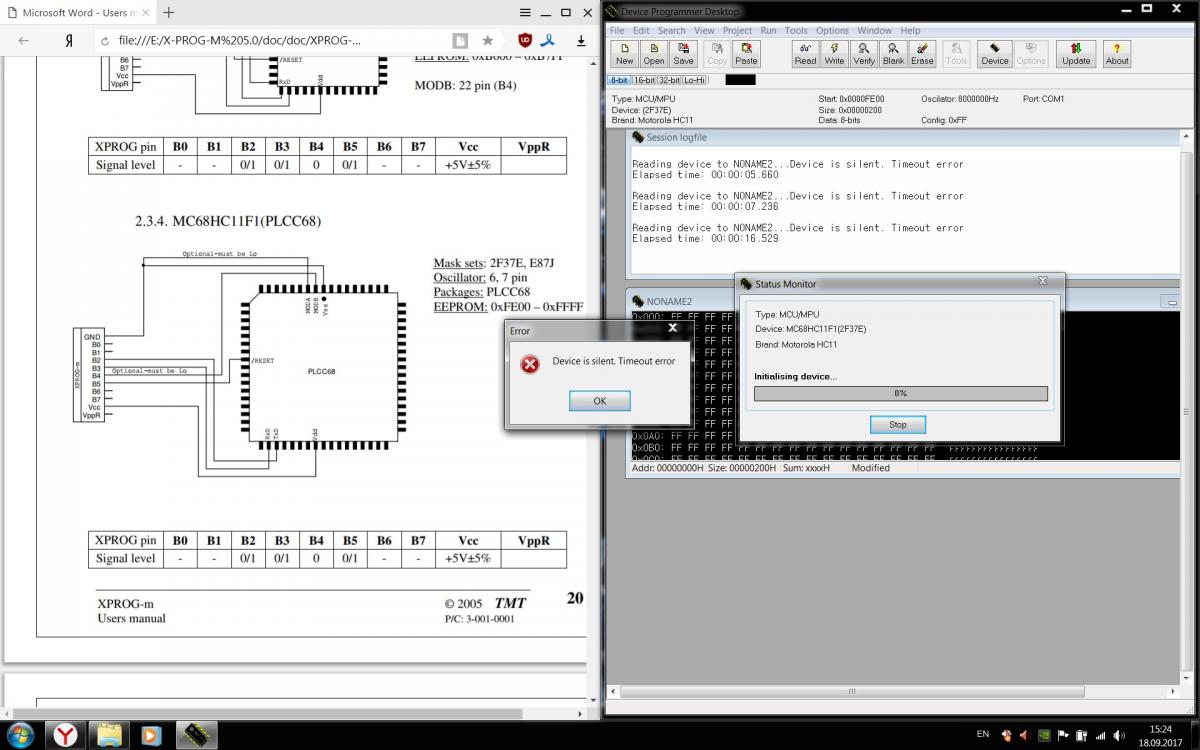
Task: Select the 16-bit view toggle
Action: pyautogui.click(x=643, y=80)
